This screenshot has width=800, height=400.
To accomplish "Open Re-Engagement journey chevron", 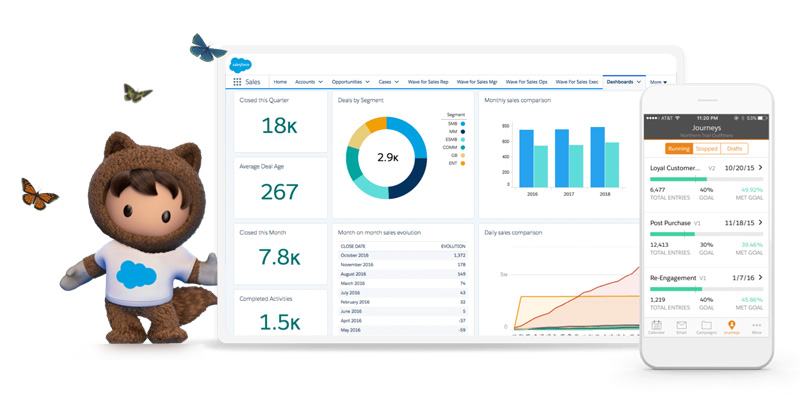I will [x=760, y=278].
